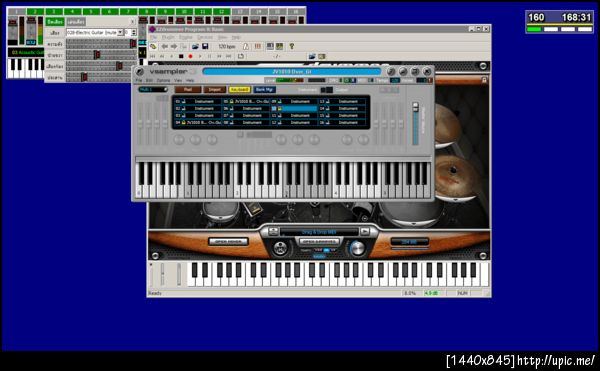The width and height of the screenshot is (600, 371).
Task: Toggle channel 5 button in the mixer strip
Action: [x=91, y=12]
